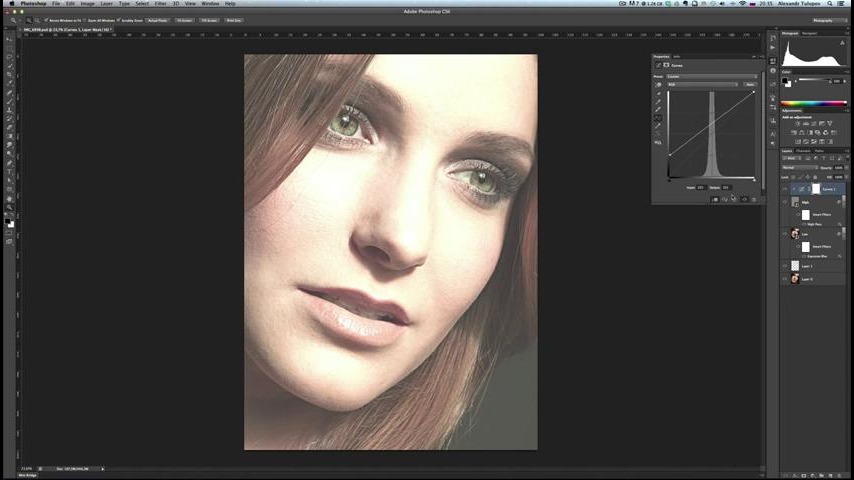Switch to the Channels tab
This screenshot has width=854, height=480.
[803, 150]
